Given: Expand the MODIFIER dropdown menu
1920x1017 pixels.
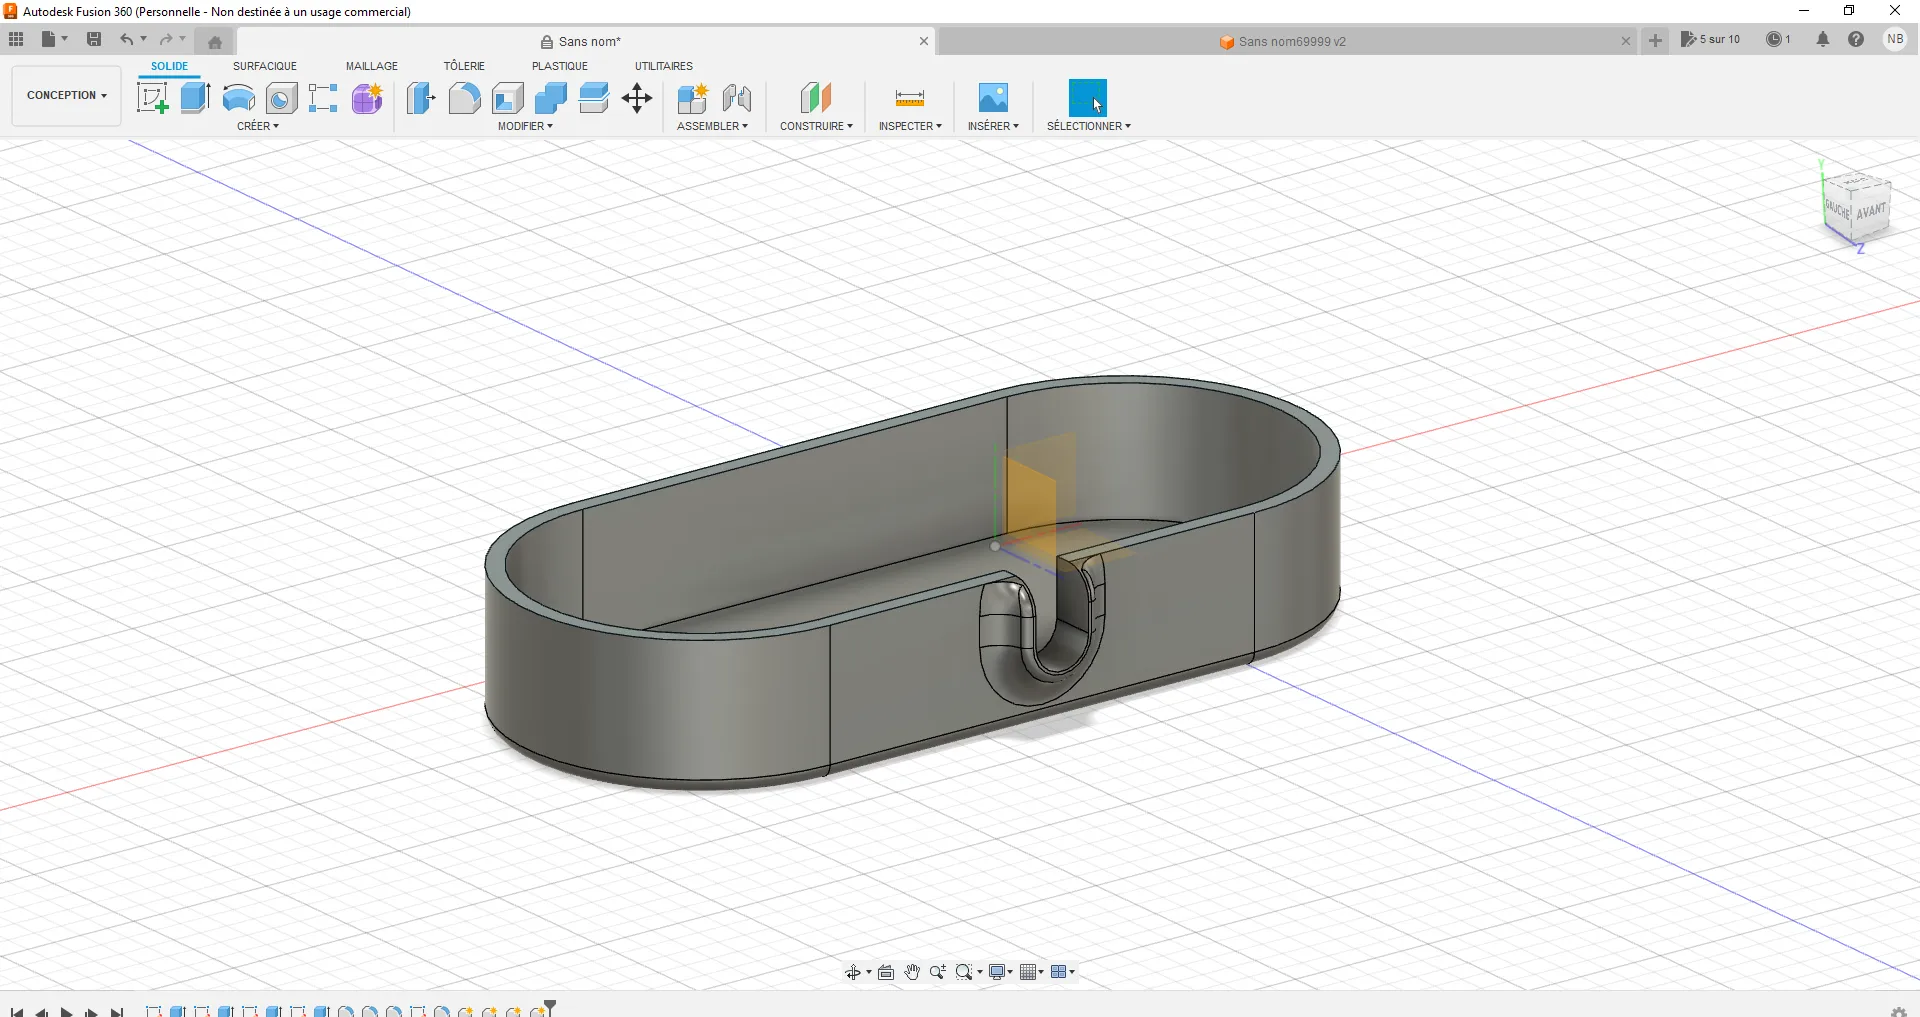Looking at the screenshot, I should point(525,126).
